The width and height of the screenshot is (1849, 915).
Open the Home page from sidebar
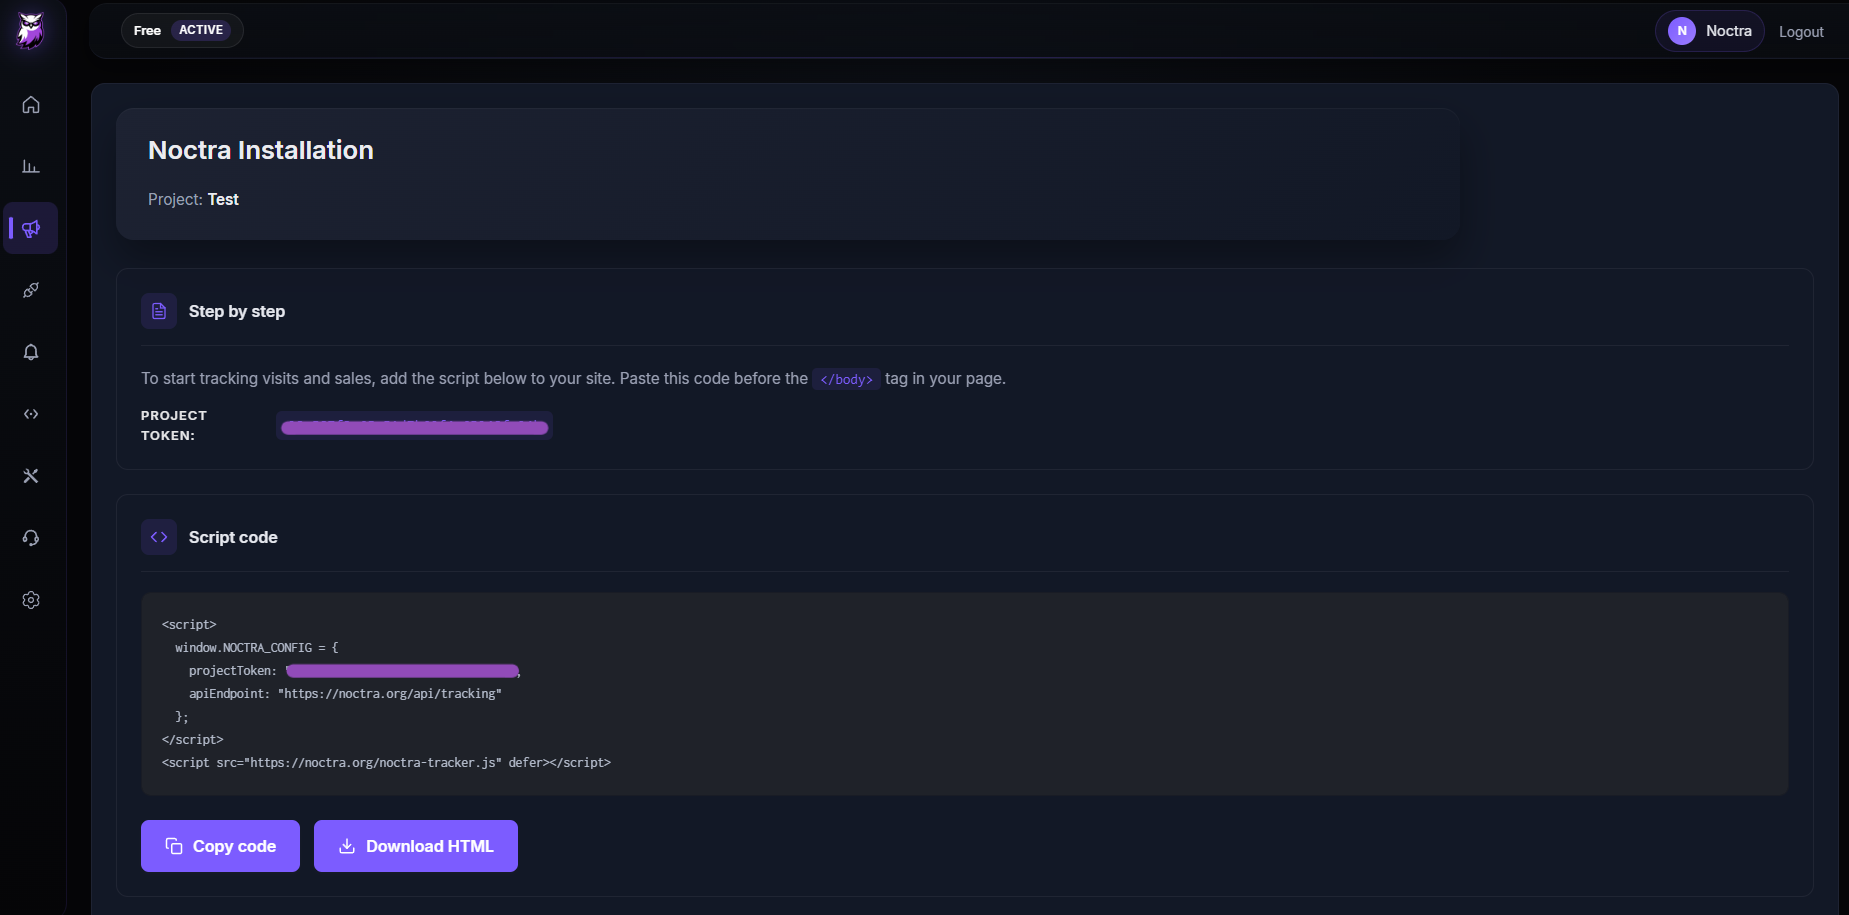click(x=31, y=105)
